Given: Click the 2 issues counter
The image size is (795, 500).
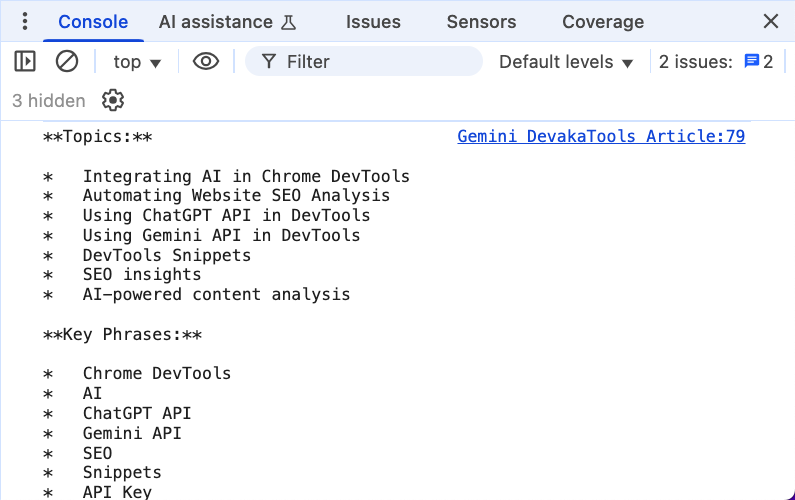Looking at the screenshot, I should click(715, 62).
